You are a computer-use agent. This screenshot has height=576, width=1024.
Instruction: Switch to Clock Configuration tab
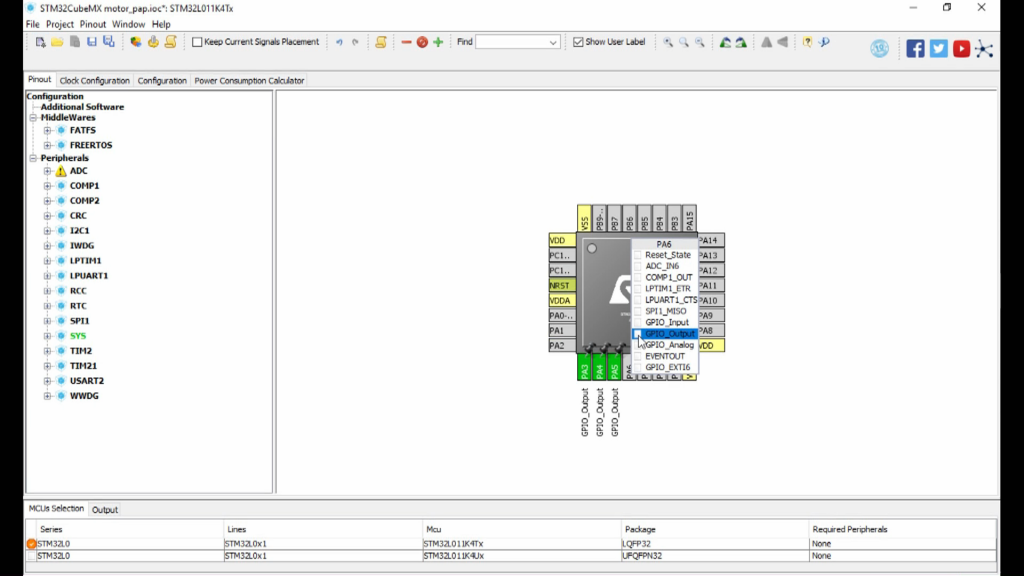tap(94, 80)
